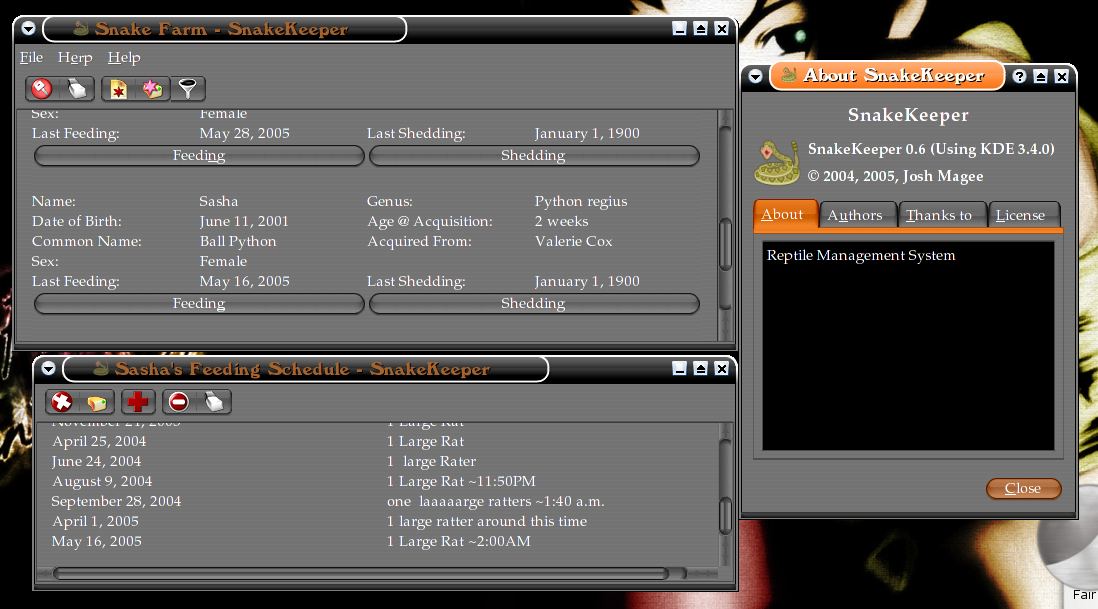1098x609 pixels.
Task: Click the red star document icon
Action: (118, 89)
